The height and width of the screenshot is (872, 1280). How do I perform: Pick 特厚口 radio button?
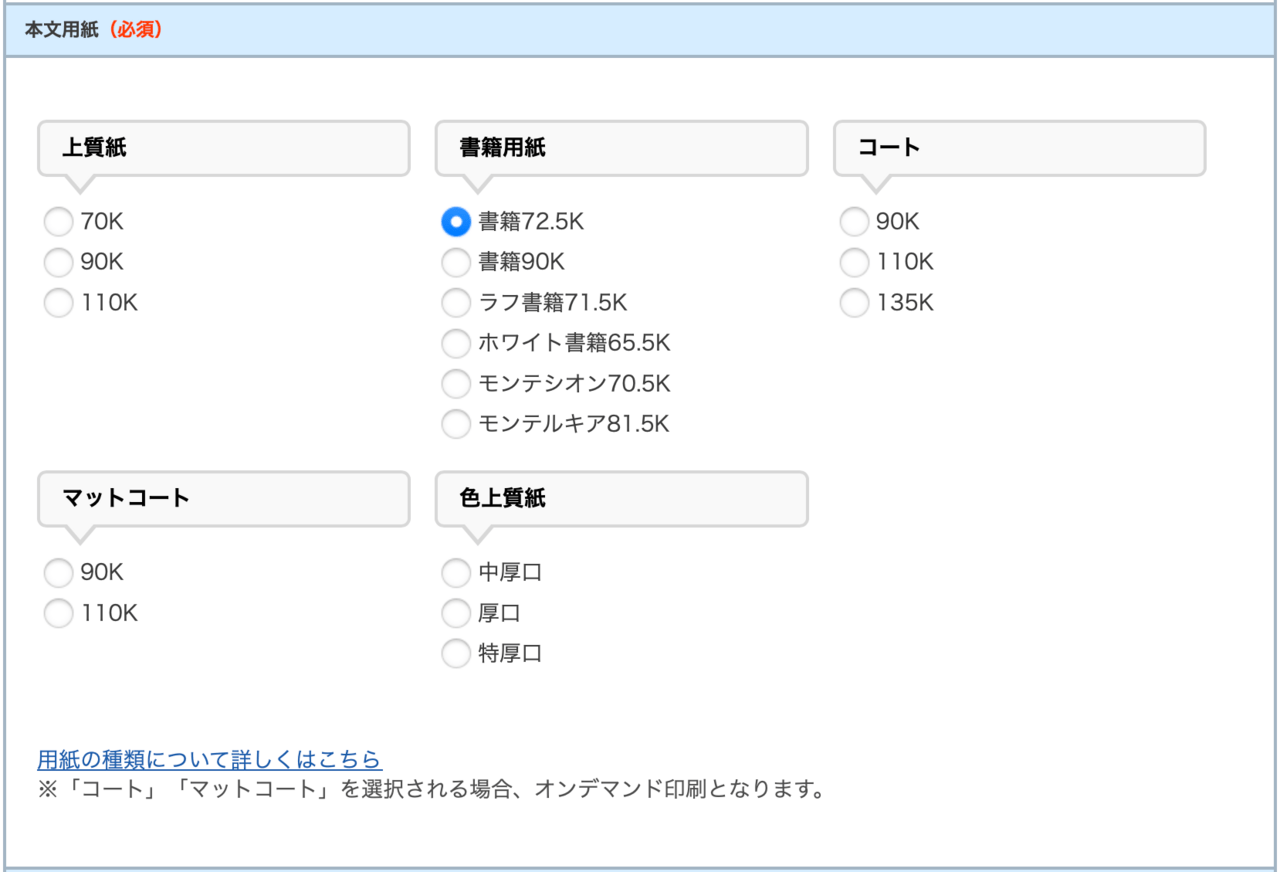point(456,654)
